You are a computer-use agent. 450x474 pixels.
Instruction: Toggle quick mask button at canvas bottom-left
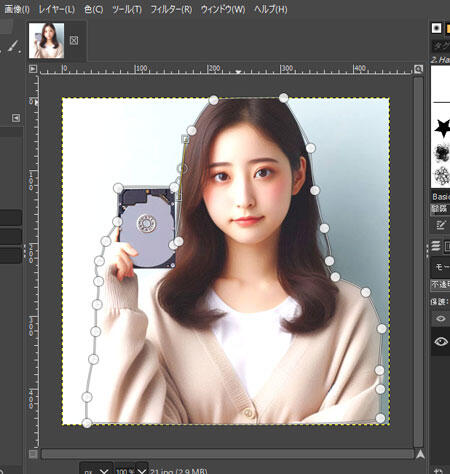pyautogui.click(x=33, y=454)
